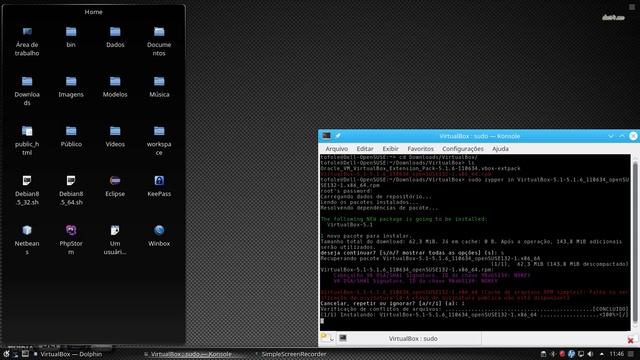Open the Arquivo menu in Konsole
This screenshot has height=360, width=640.
(x=337, y=149)
